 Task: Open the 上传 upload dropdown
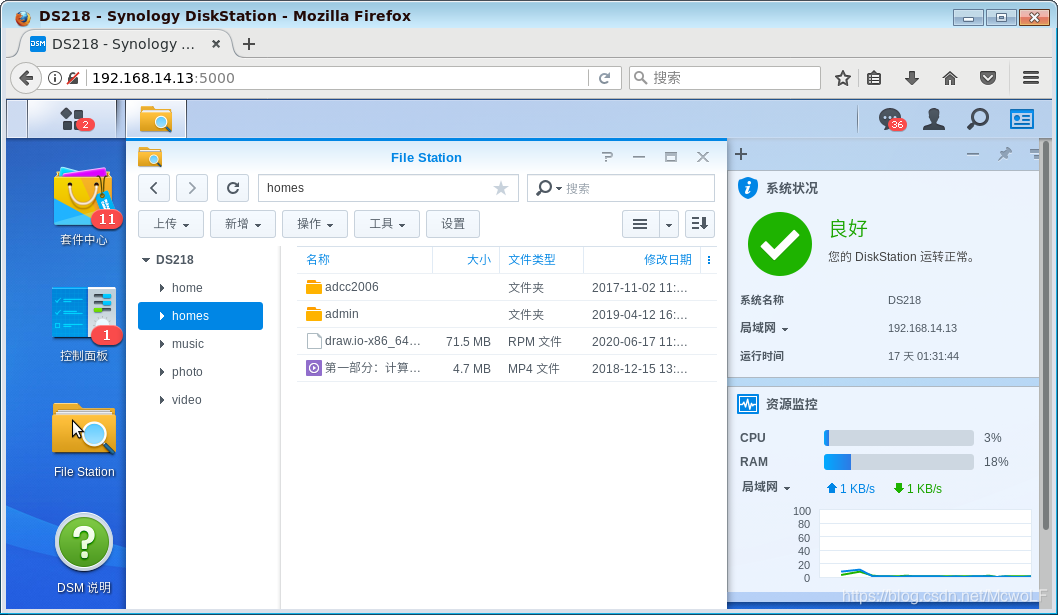click(171, 223)
